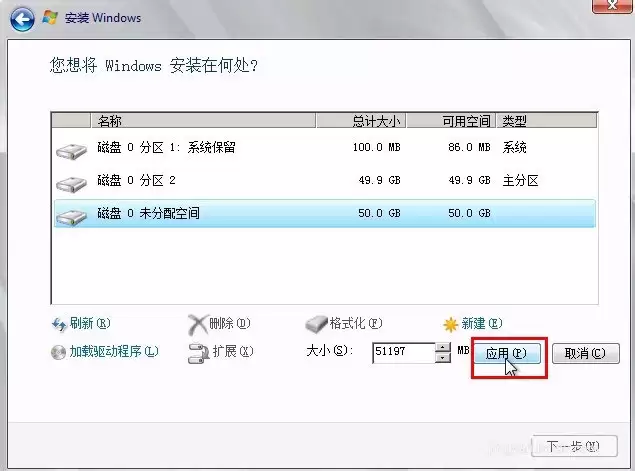Image resolution: width=635 pixels, height=471 pixels.
Task: Click 新建(E) new partition link
Action: tap(482, 323)
